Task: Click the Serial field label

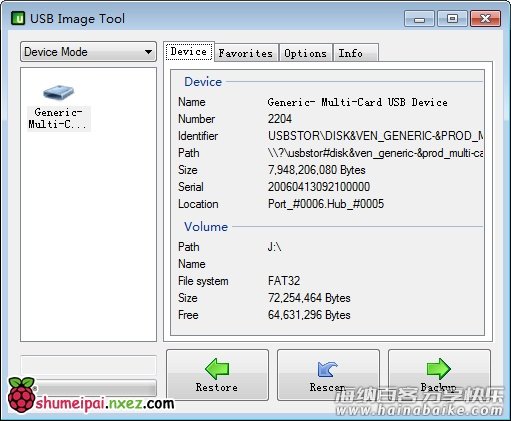Action: pyautogui.click(x=191, y=187)
